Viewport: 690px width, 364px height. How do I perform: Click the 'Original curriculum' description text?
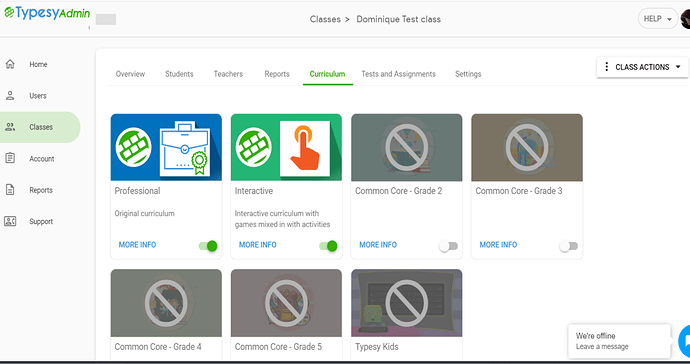point(145,213)
